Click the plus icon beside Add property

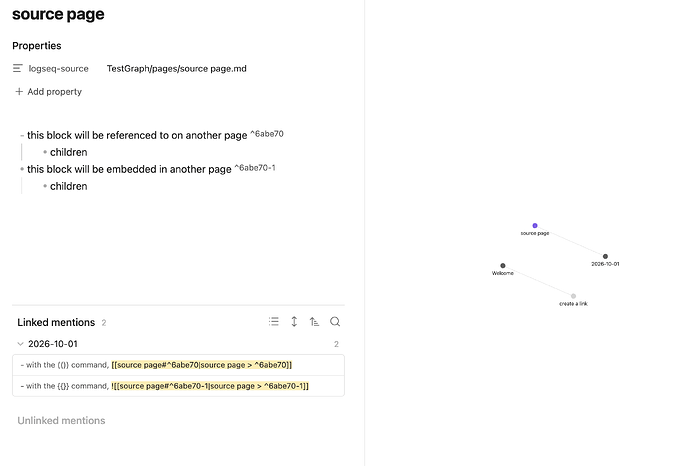[19, 92]
